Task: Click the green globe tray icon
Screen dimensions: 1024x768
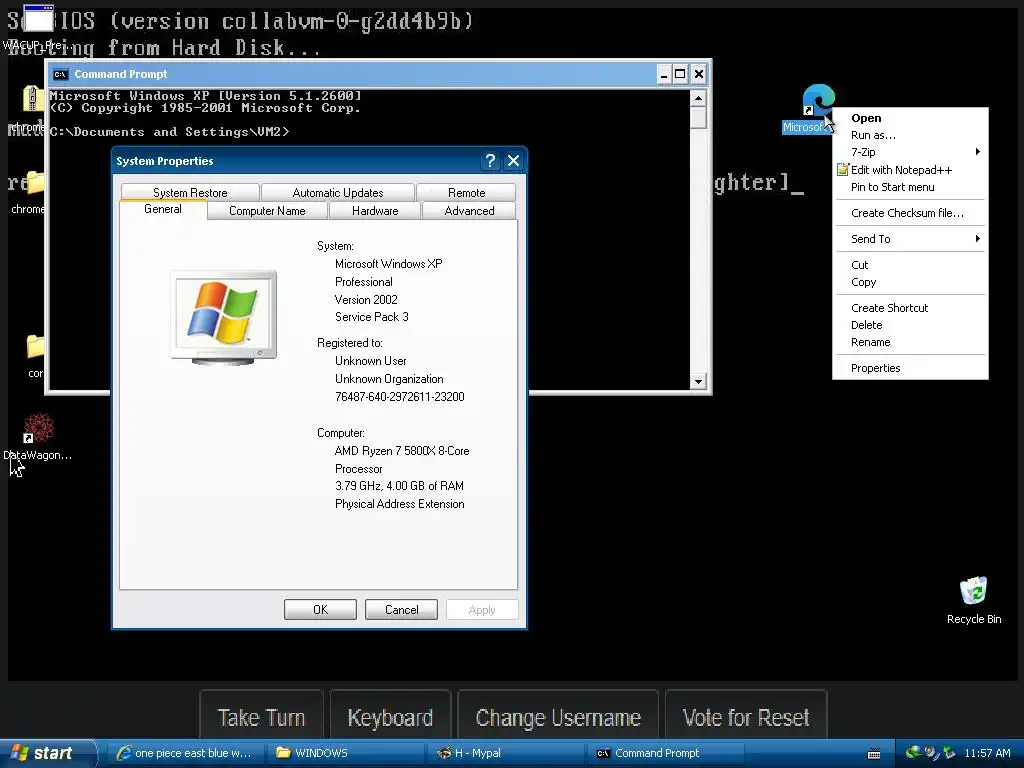Action: tap(912, 752)
